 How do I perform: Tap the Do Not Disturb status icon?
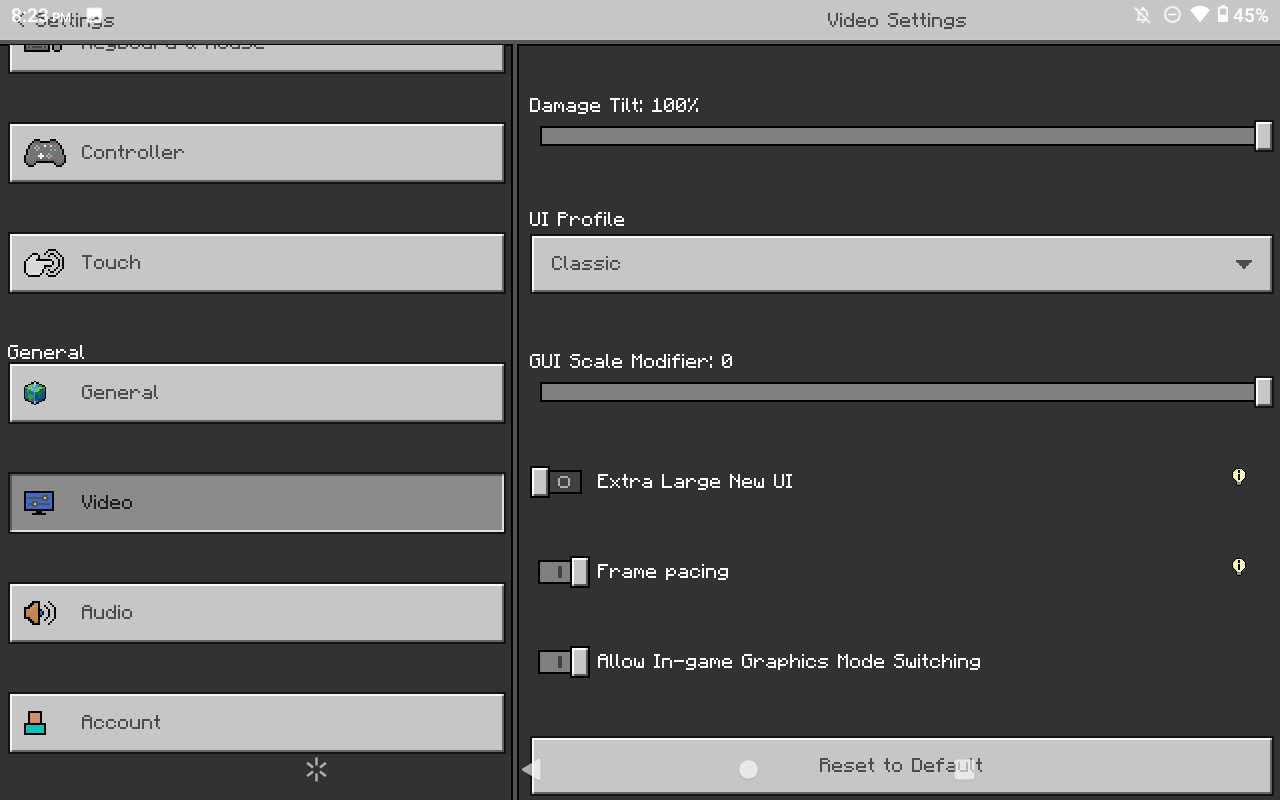point(1172,15)
